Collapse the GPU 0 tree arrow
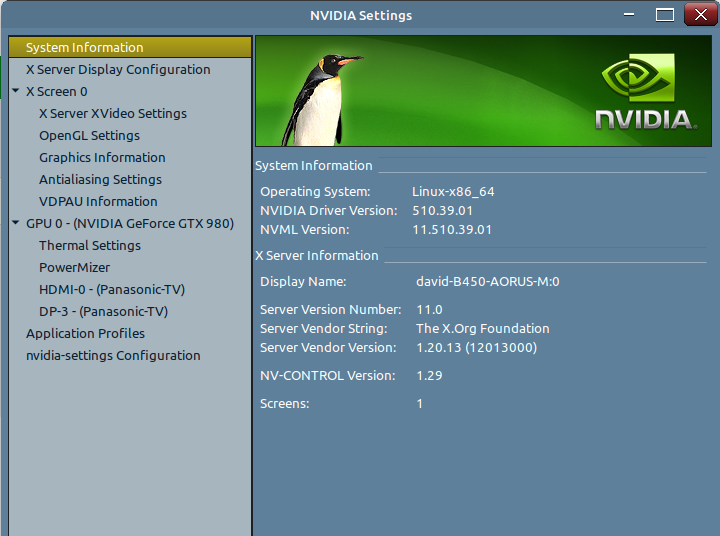Image resolution: width=720 pixels, height=536 pixels. 16,223
